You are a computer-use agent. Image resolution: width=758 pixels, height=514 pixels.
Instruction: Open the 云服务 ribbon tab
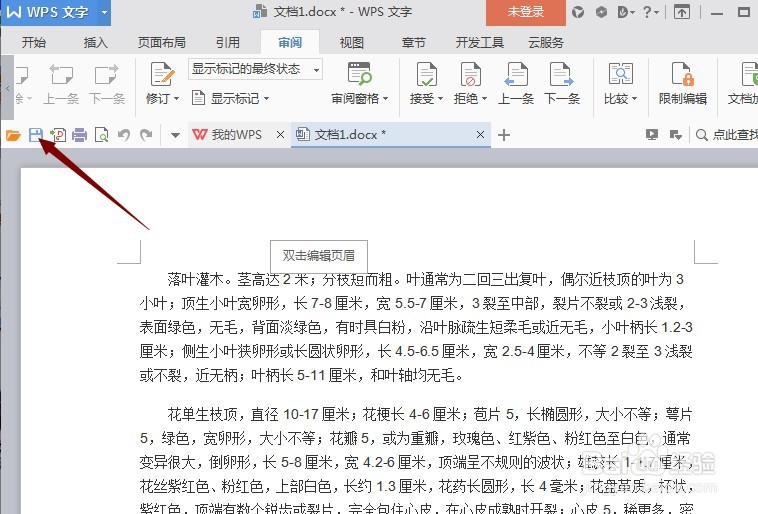546,43
